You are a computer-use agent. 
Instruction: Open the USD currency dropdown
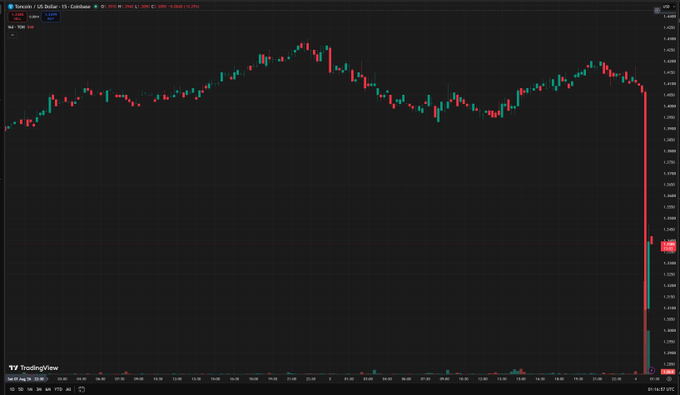tap(668, 7)
